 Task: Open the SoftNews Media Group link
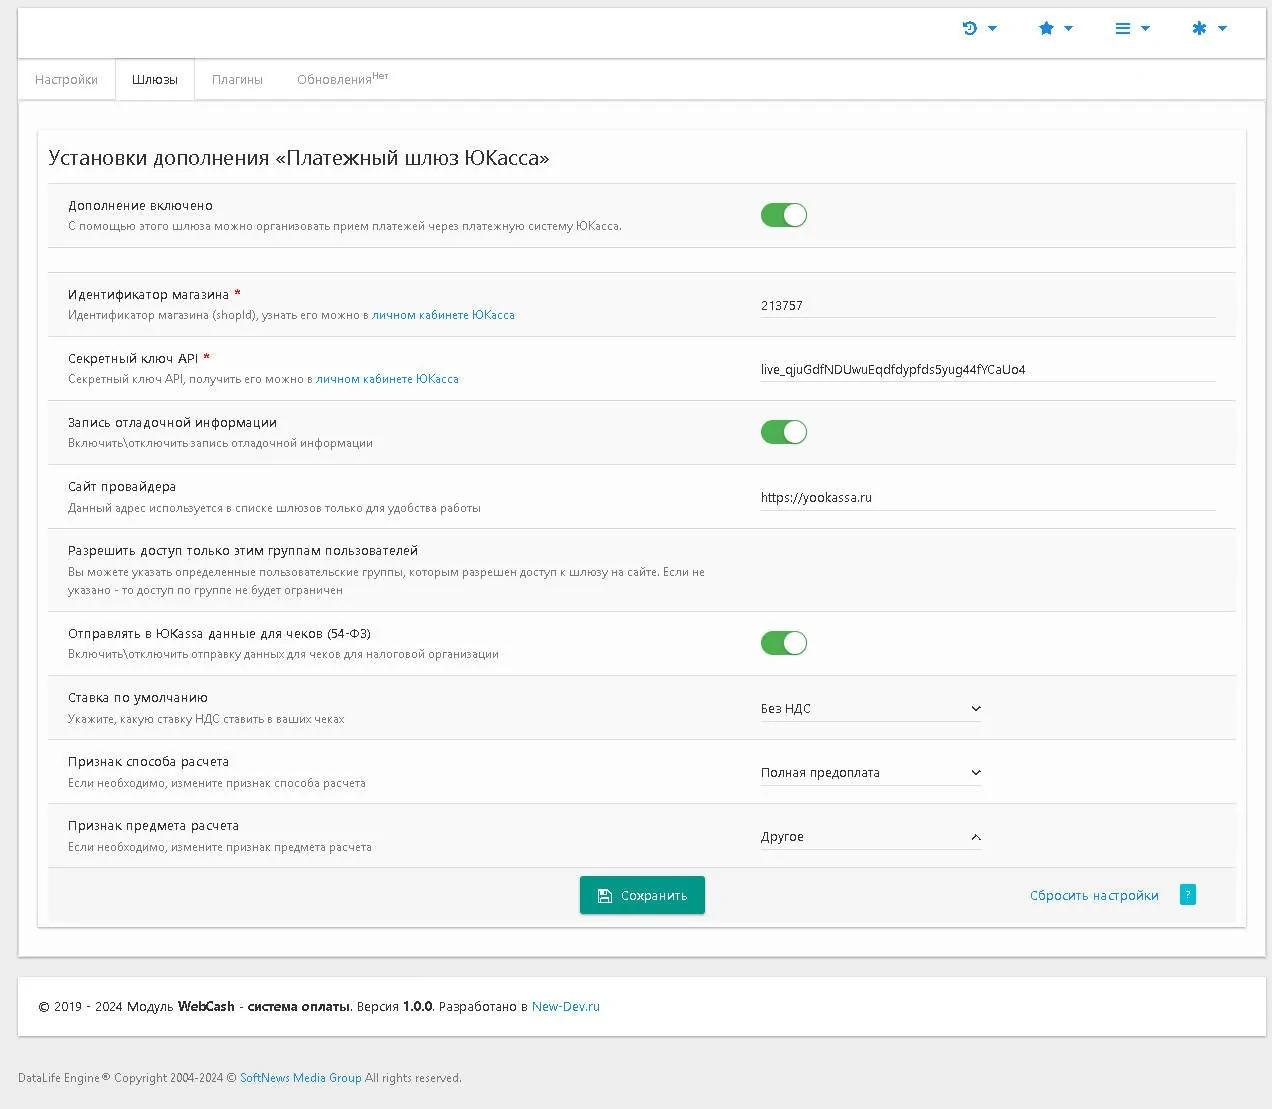point(301,1078)
